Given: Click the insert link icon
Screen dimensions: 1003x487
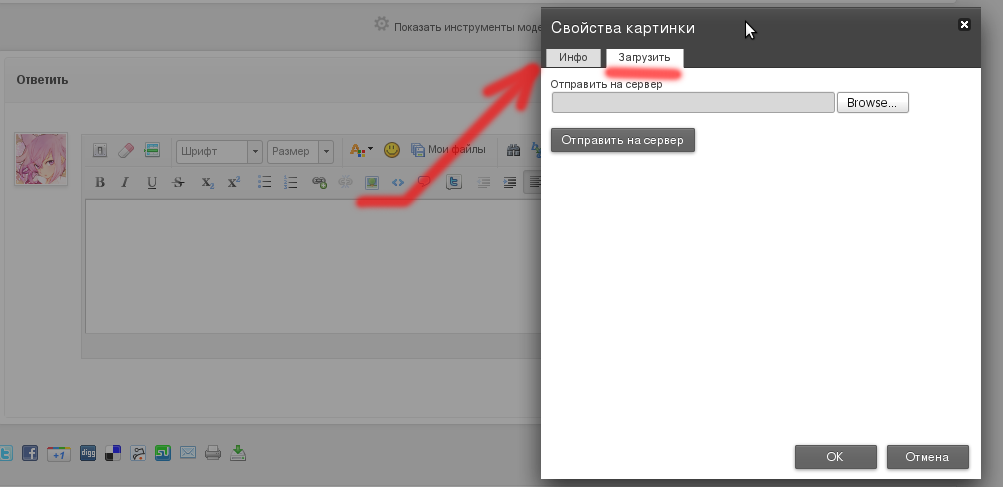Looking at the screenshot, I should point(319,182).
